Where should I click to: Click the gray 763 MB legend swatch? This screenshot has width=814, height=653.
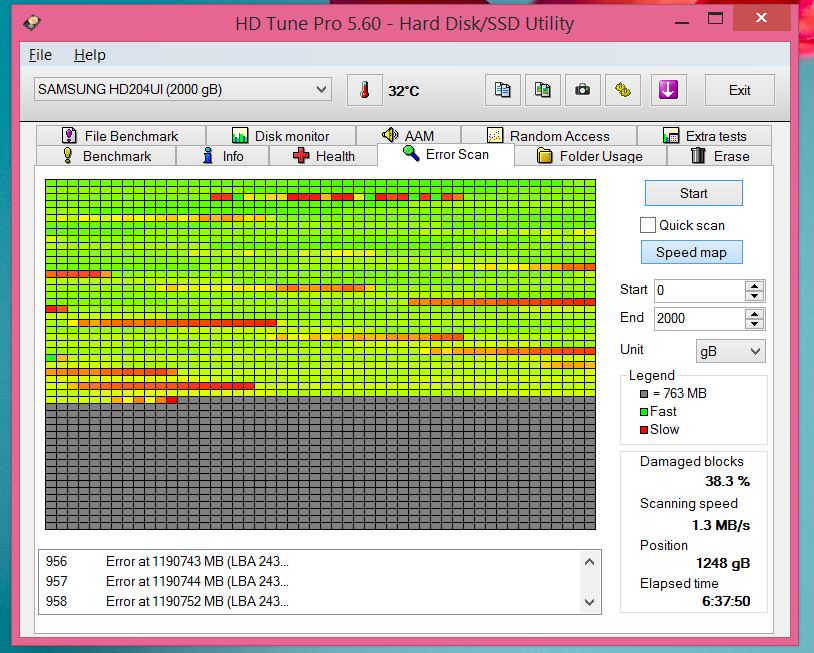(x=644, y=394)
